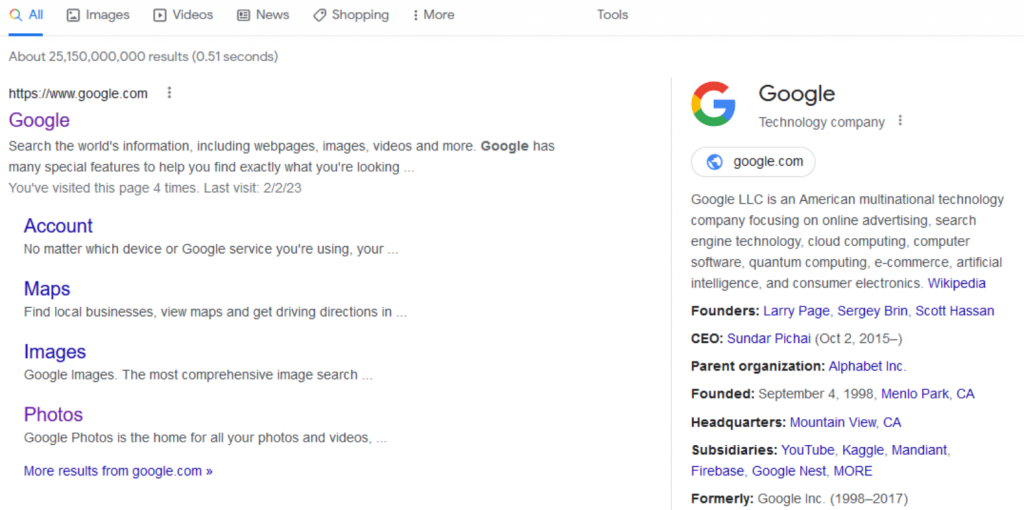Click More results from google.com

118,471
